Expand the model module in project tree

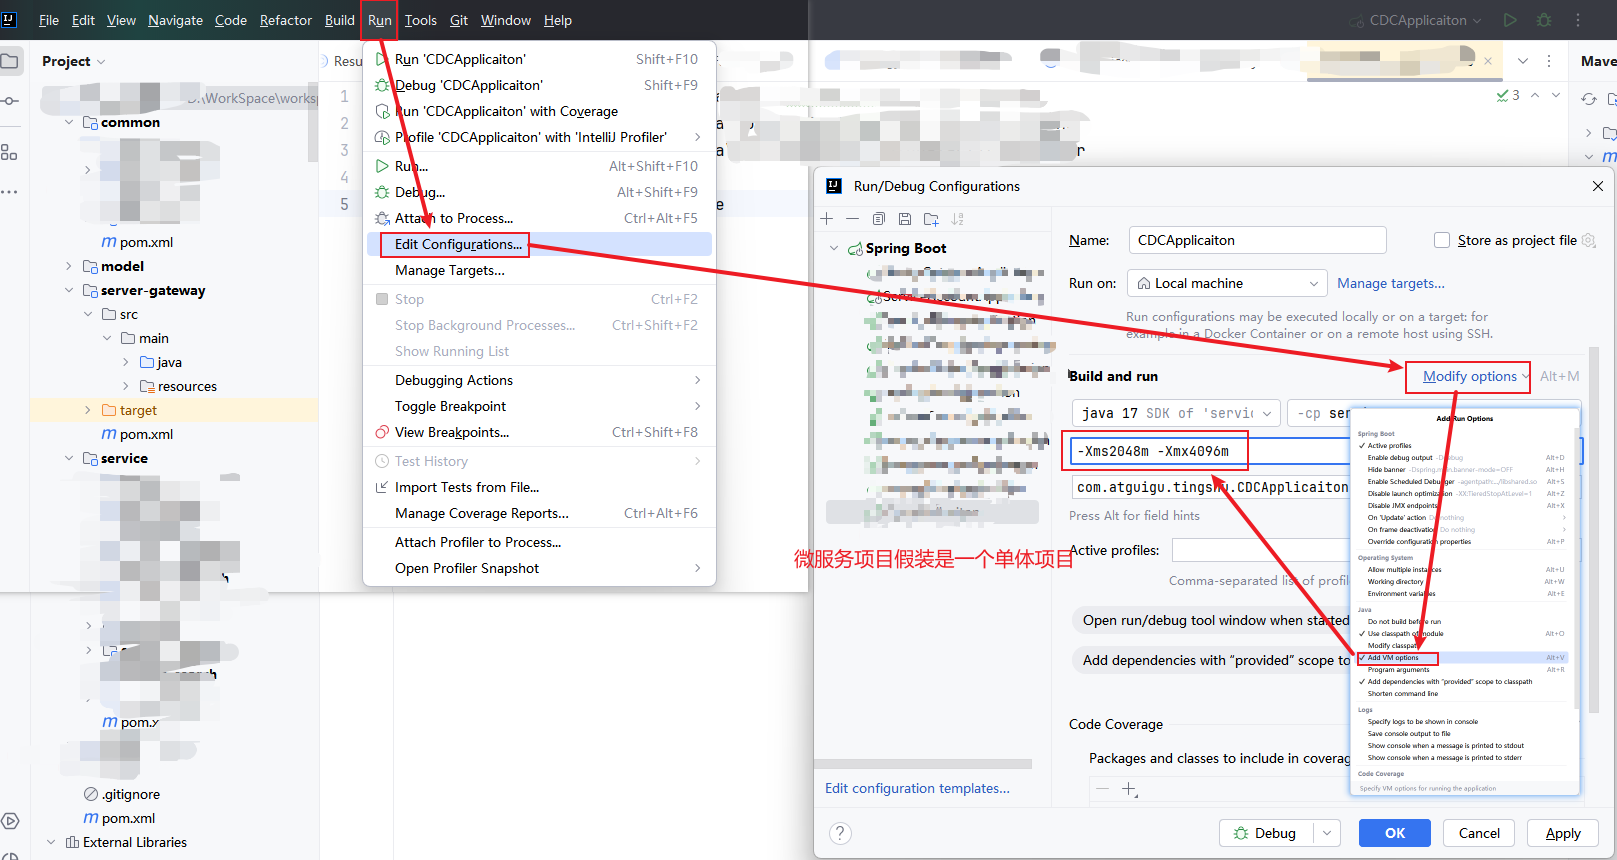69,266
